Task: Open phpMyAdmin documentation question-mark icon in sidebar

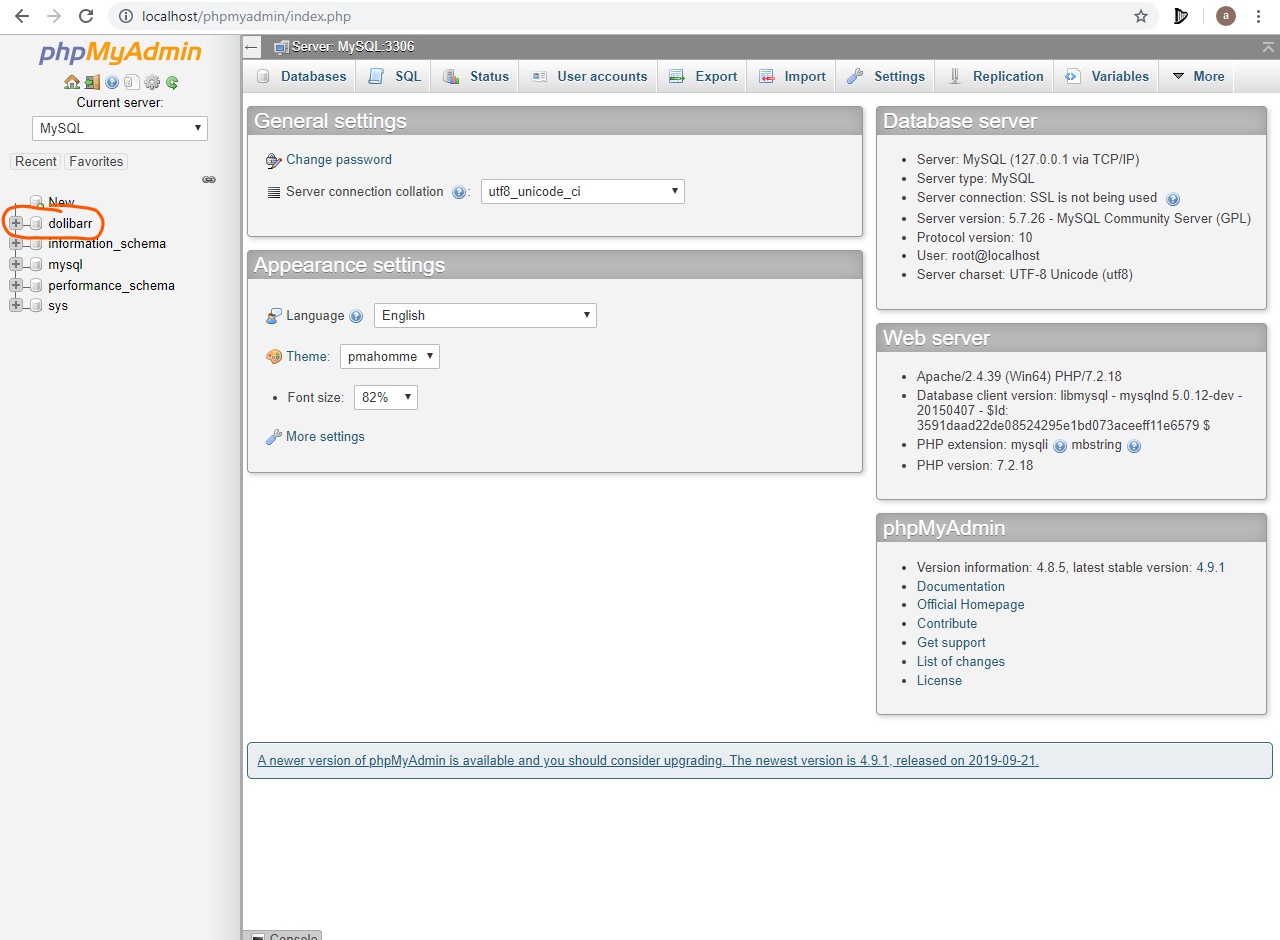Action: coord(112,82)
